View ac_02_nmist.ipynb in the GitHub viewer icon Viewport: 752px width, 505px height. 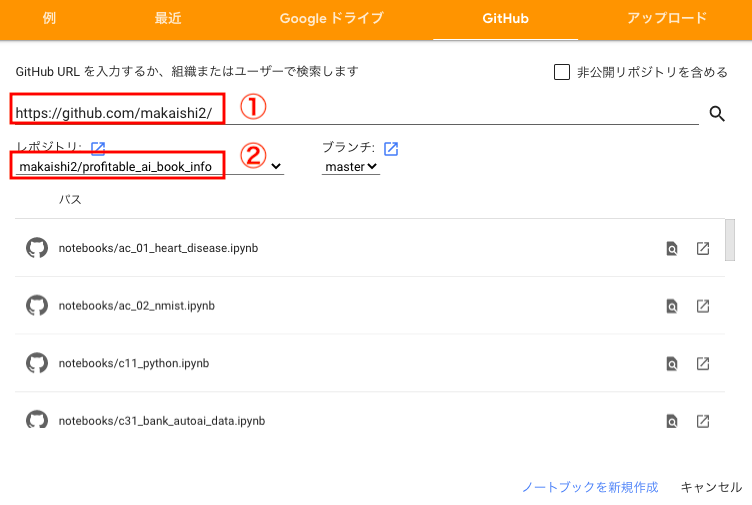click(x=672, y=306)
